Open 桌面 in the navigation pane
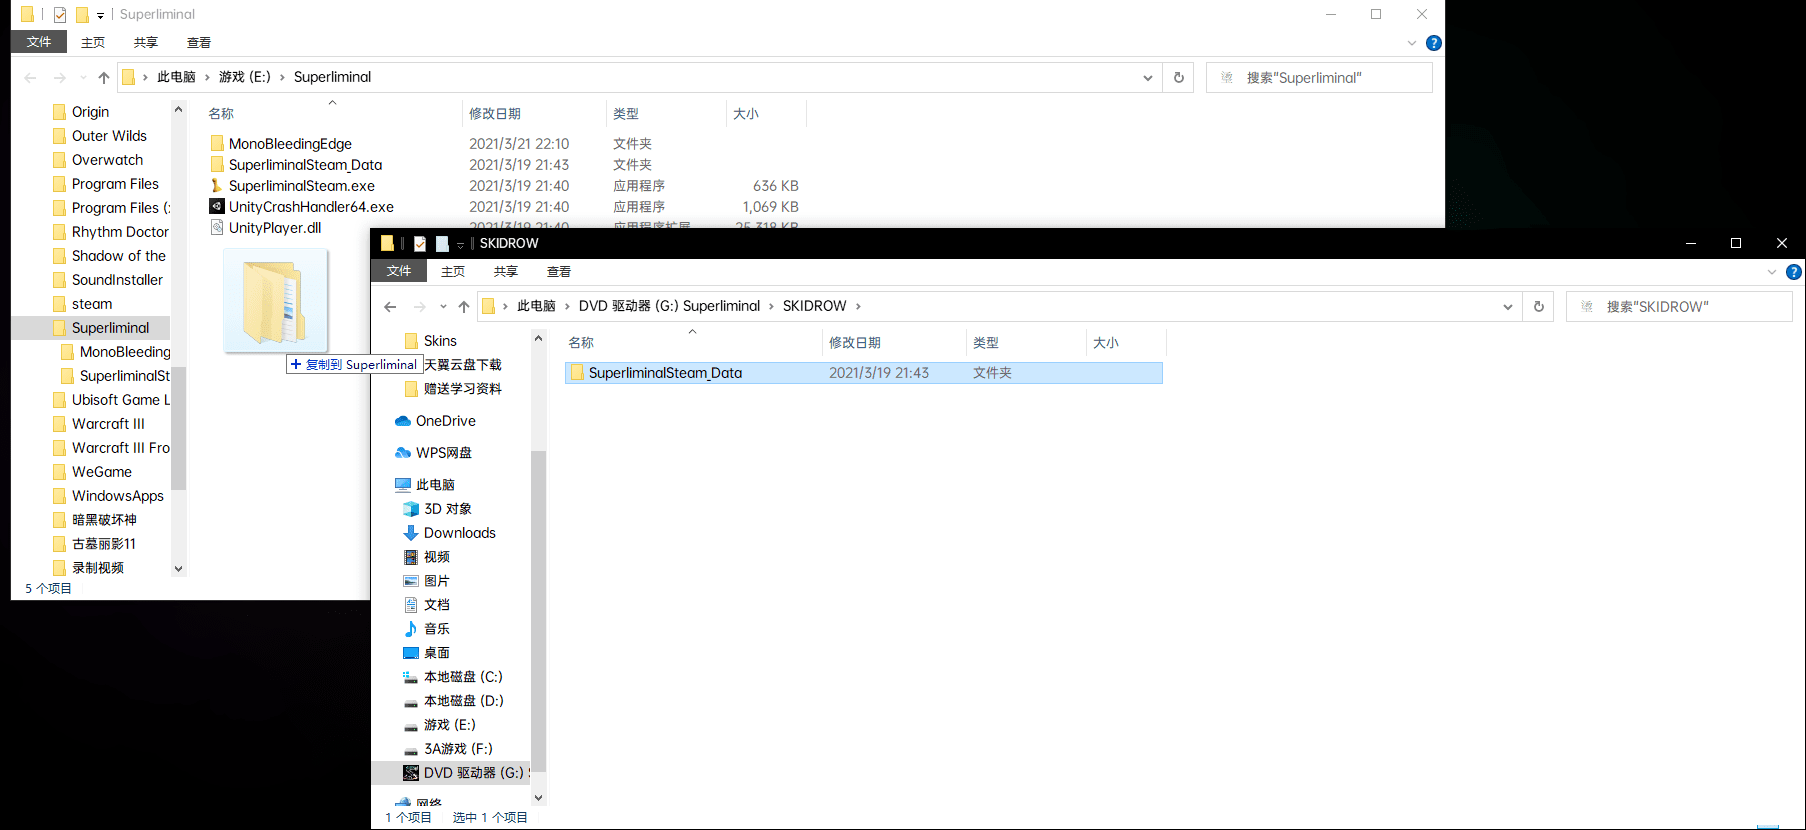The width and height of the screenshot is (1806, 830). [426, 653]
